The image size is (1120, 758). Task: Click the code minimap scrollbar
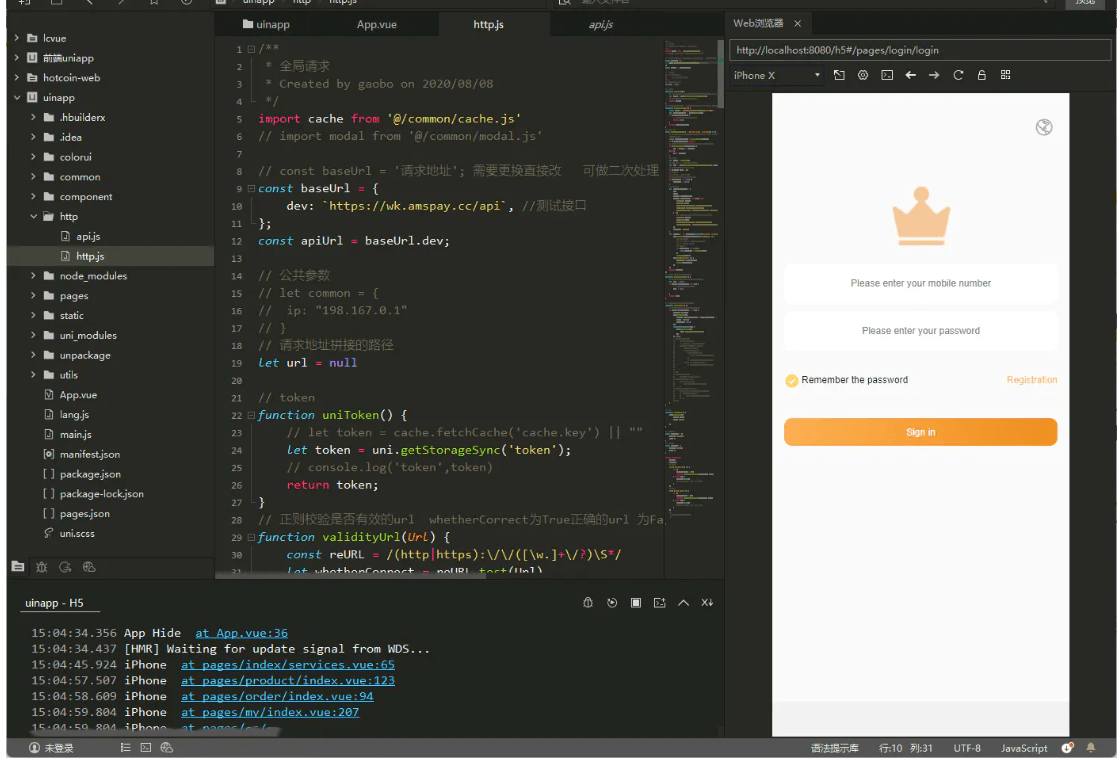[x=720, y=75]
